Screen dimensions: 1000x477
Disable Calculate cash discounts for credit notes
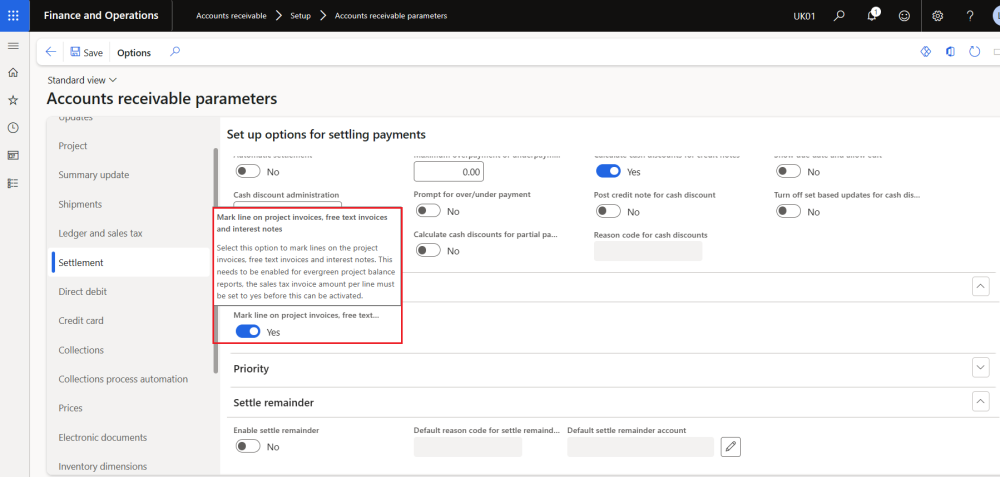[608, 172]
